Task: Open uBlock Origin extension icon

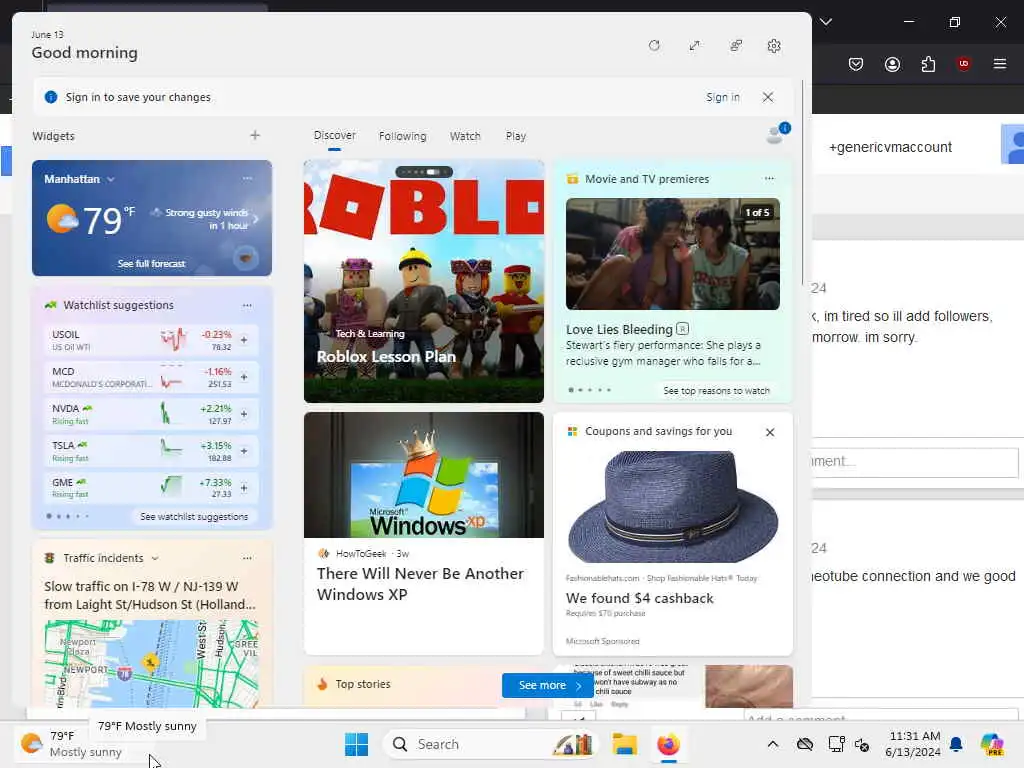Action: (x=963, y=64)
